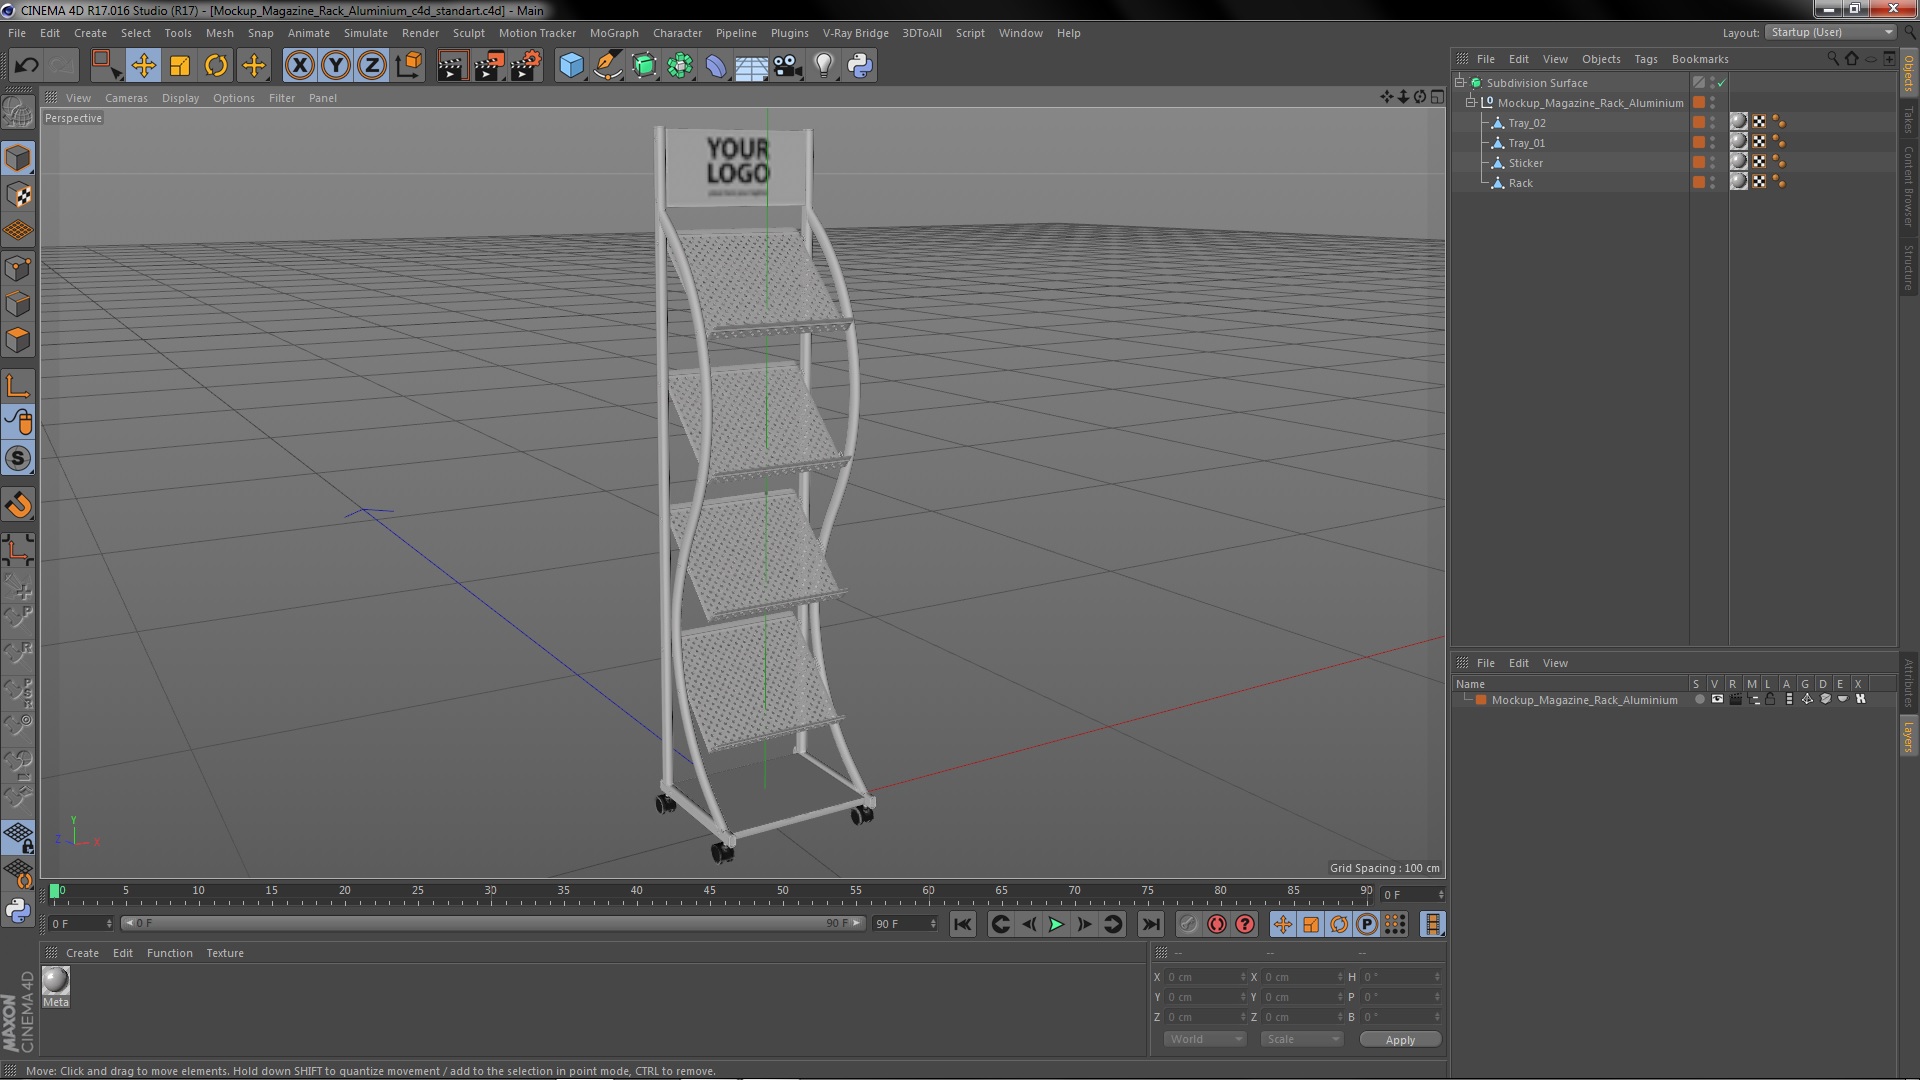Toggle the Y axis lock
This screenshot has width=1920, height=1080.
click(336, 66)
